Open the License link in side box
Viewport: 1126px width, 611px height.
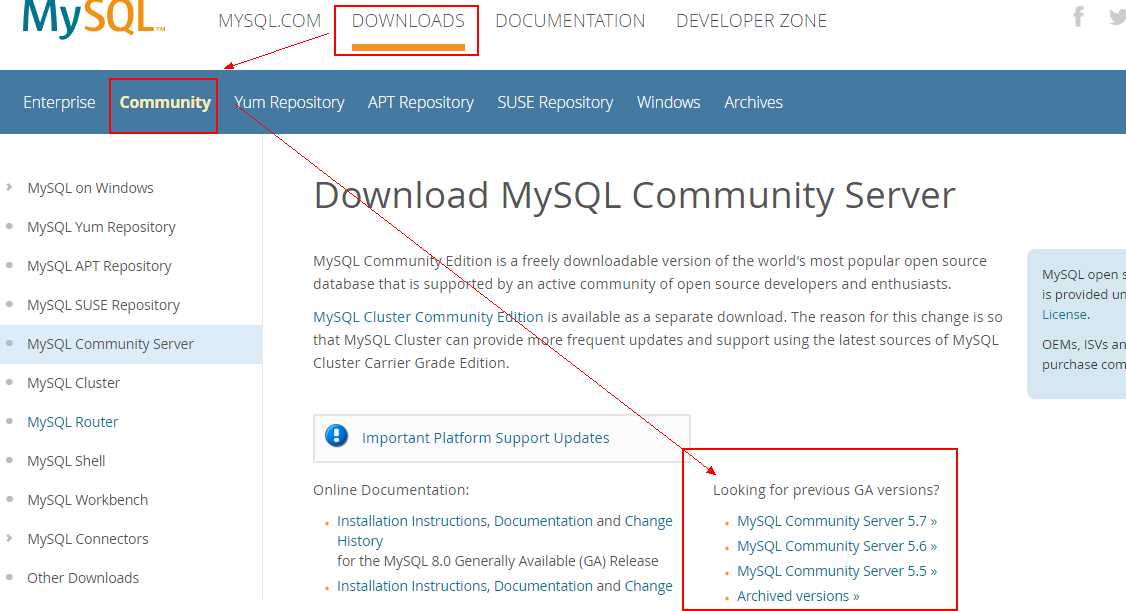click(x=1064, y=314)
